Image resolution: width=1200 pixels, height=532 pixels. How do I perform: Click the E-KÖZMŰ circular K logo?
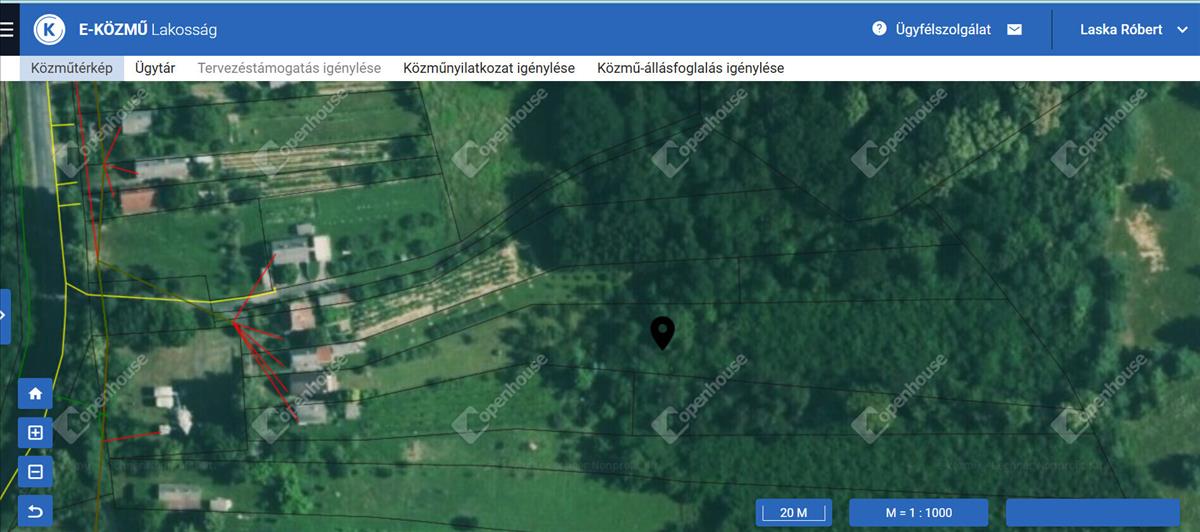[49, 29]
